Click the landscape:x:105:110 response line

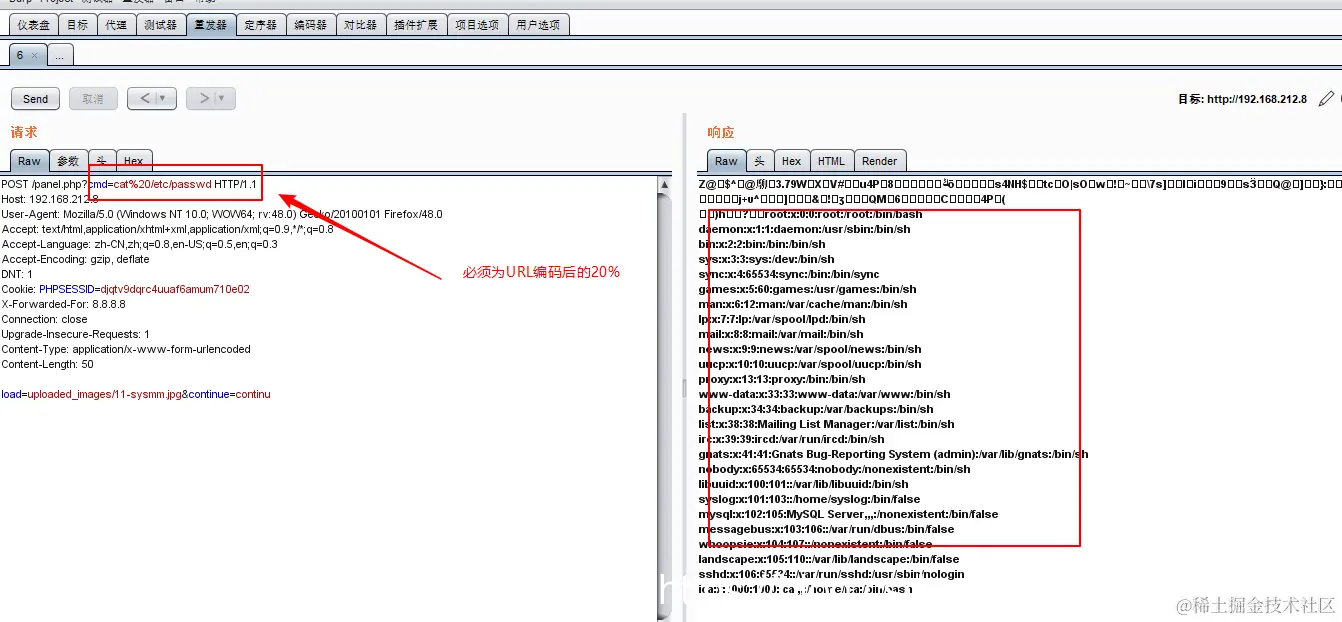pos(828,559)
